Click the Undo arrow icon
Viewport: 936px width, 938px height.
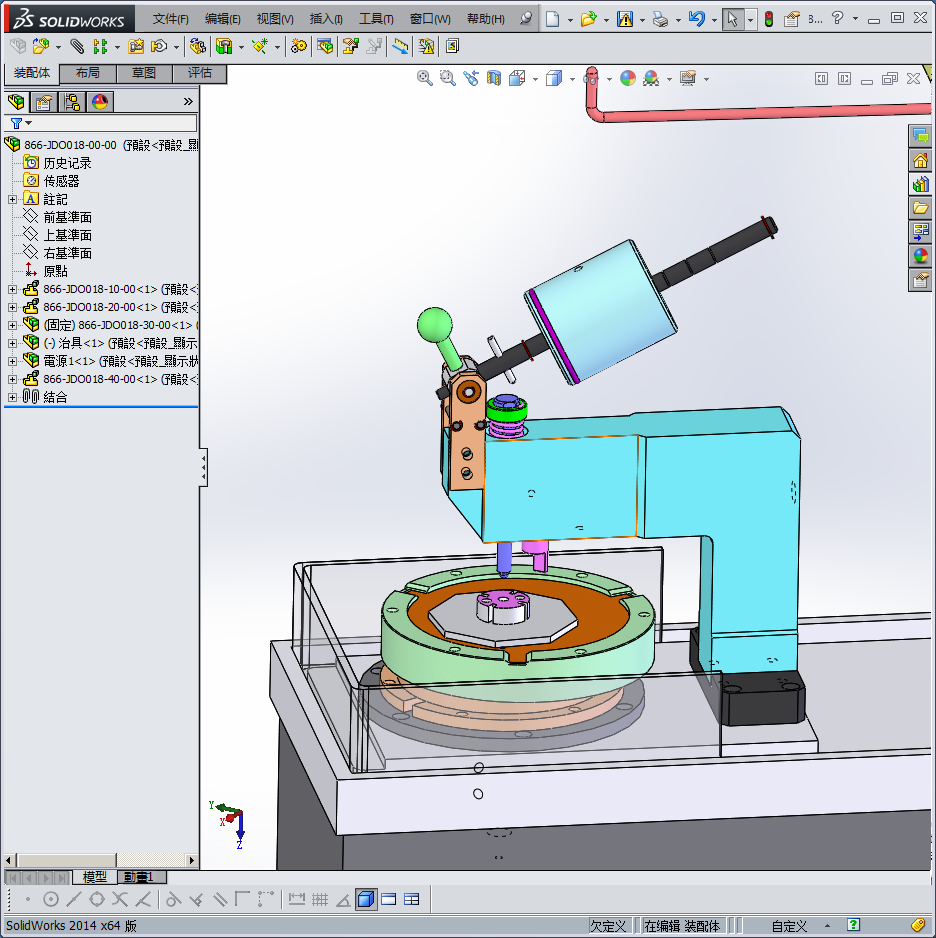tap(697, 19)
